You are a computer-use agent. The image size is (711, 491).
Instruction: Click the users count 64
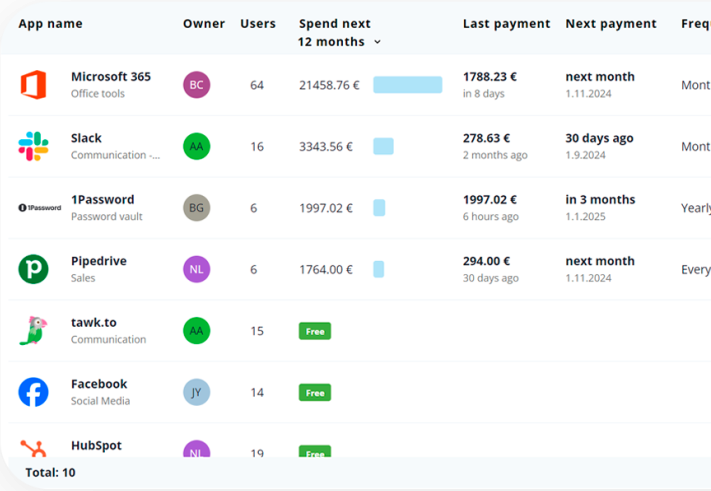tap(257, 85)
